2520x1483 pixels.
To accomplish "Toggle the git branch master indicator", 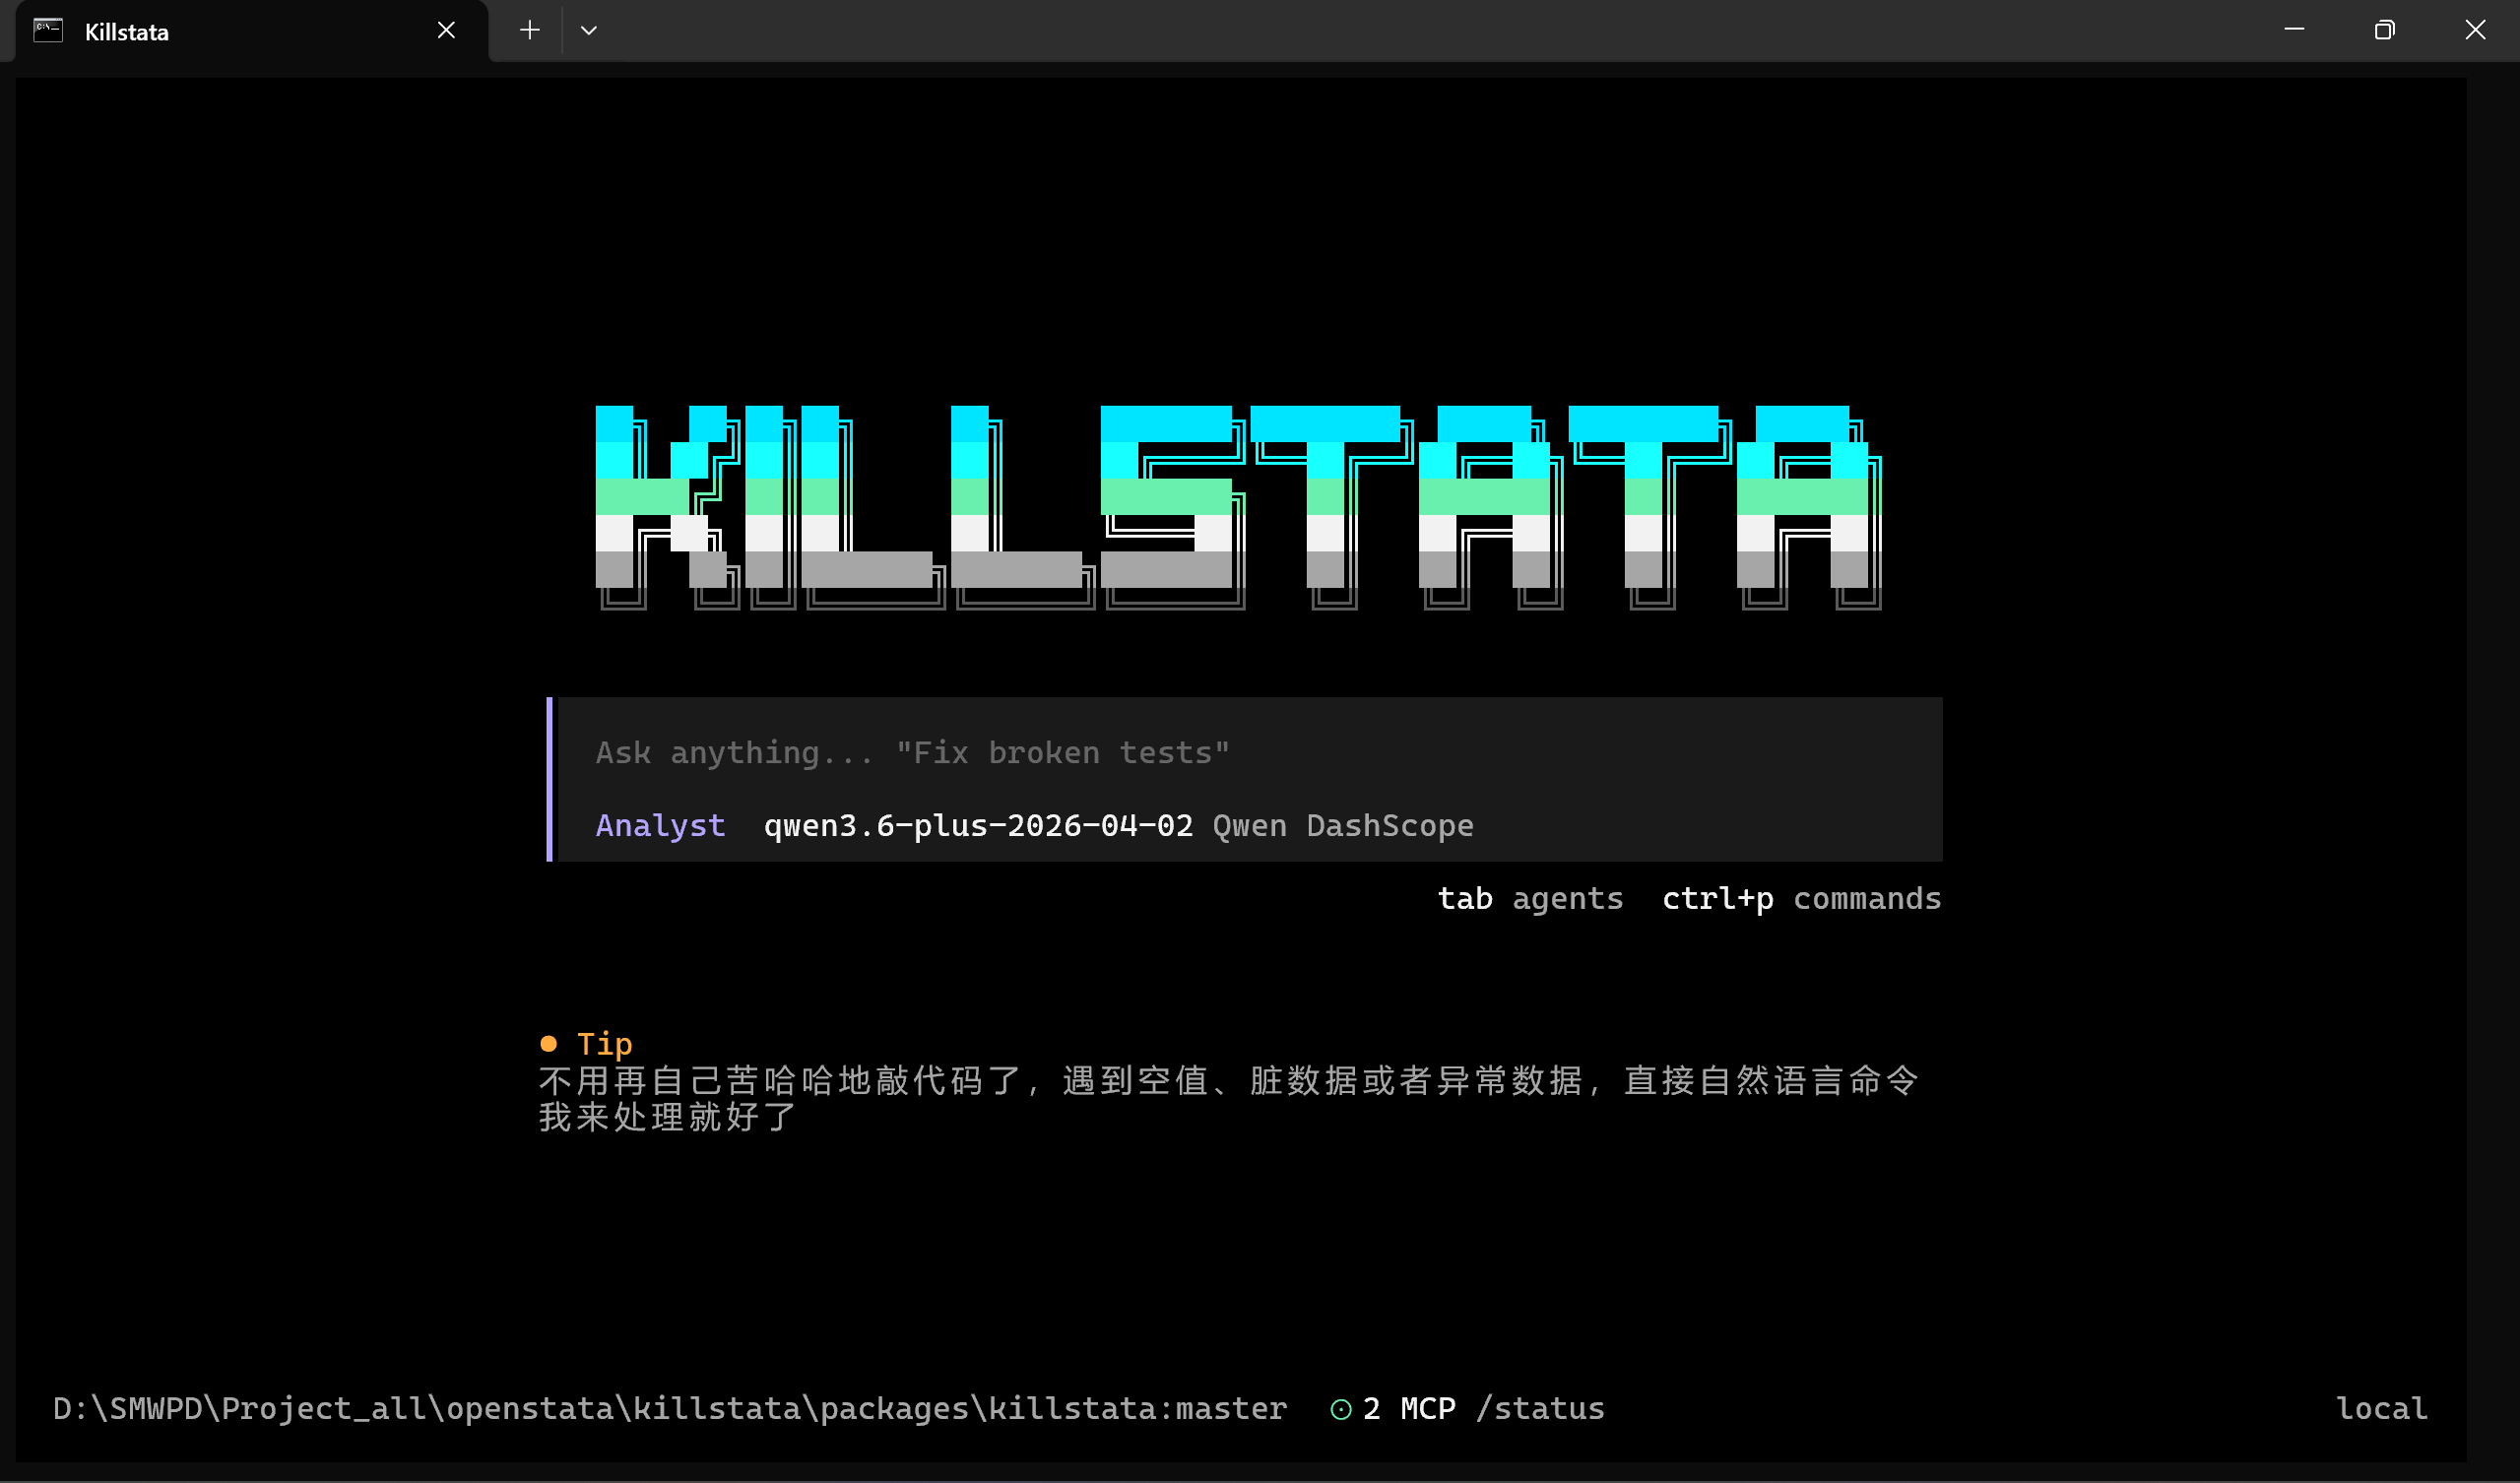I will pyautogui.click(x=1232, y=1408).
